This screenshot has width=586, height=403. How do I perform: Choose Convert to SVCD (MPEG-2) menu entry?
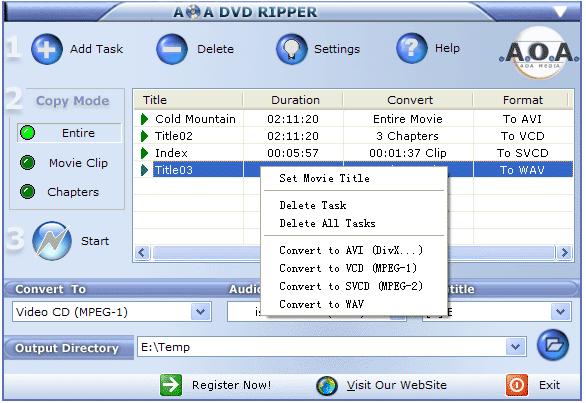coord(351,286)
